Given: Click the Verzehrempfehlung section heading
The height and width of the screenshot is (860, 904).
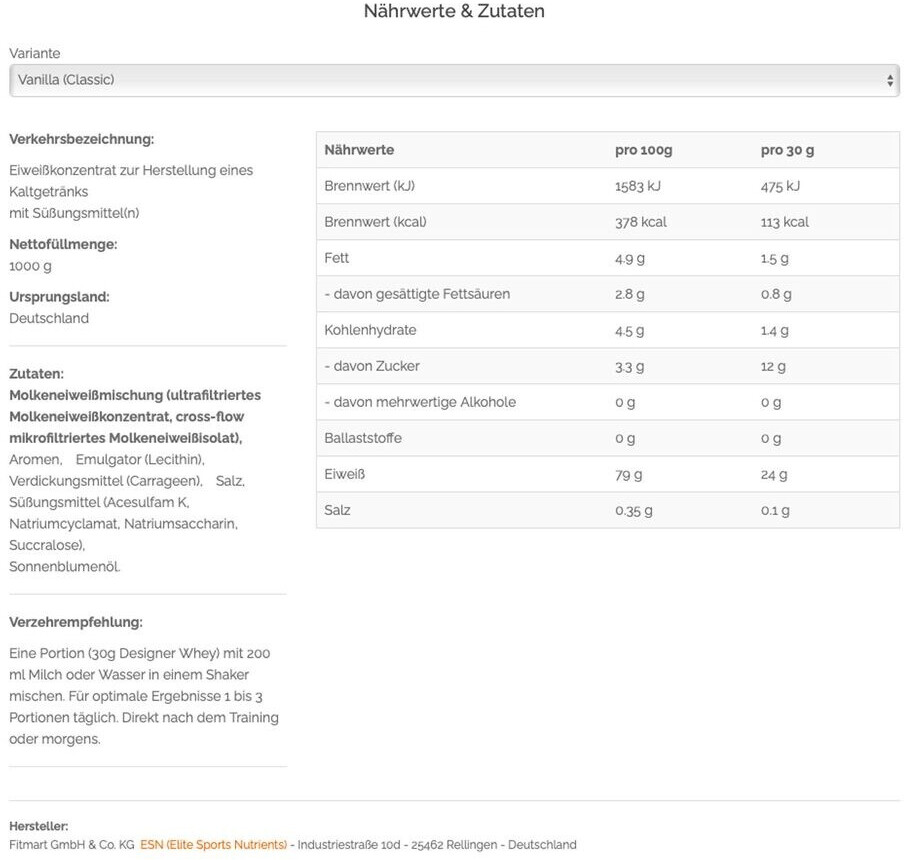Looking at the screenshot, I should pos(76,622).
